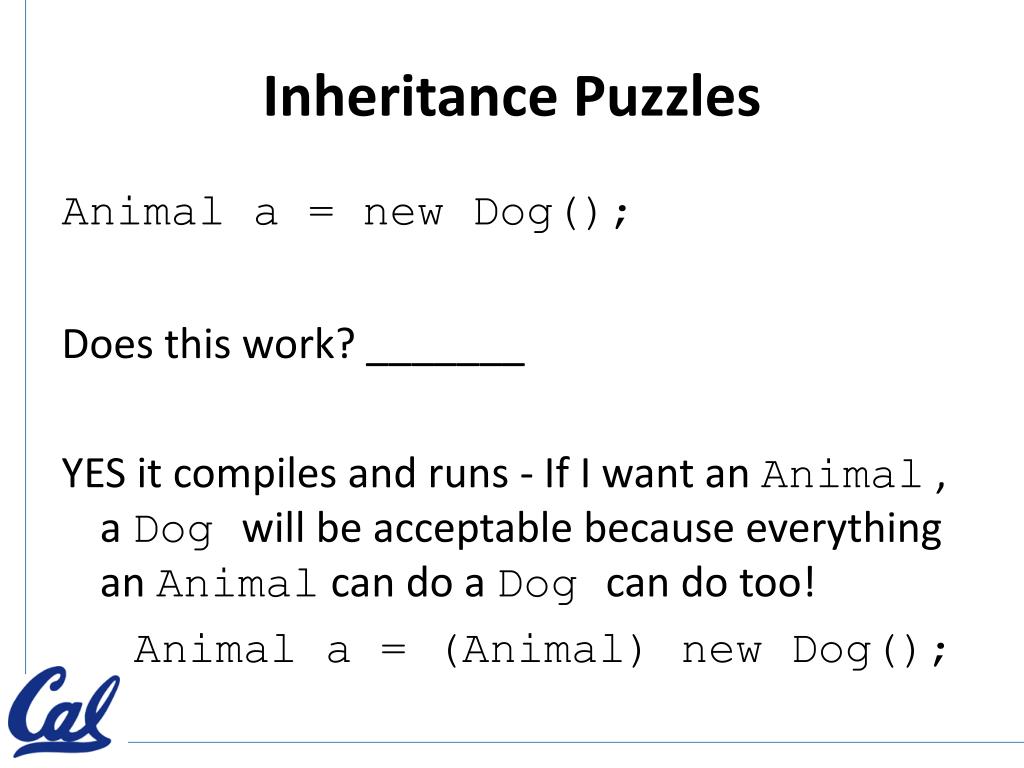Click the word YES in the answer paragraph
Image resolution: width=1024 pixels, height=768 pixels.
coord(93,473)
